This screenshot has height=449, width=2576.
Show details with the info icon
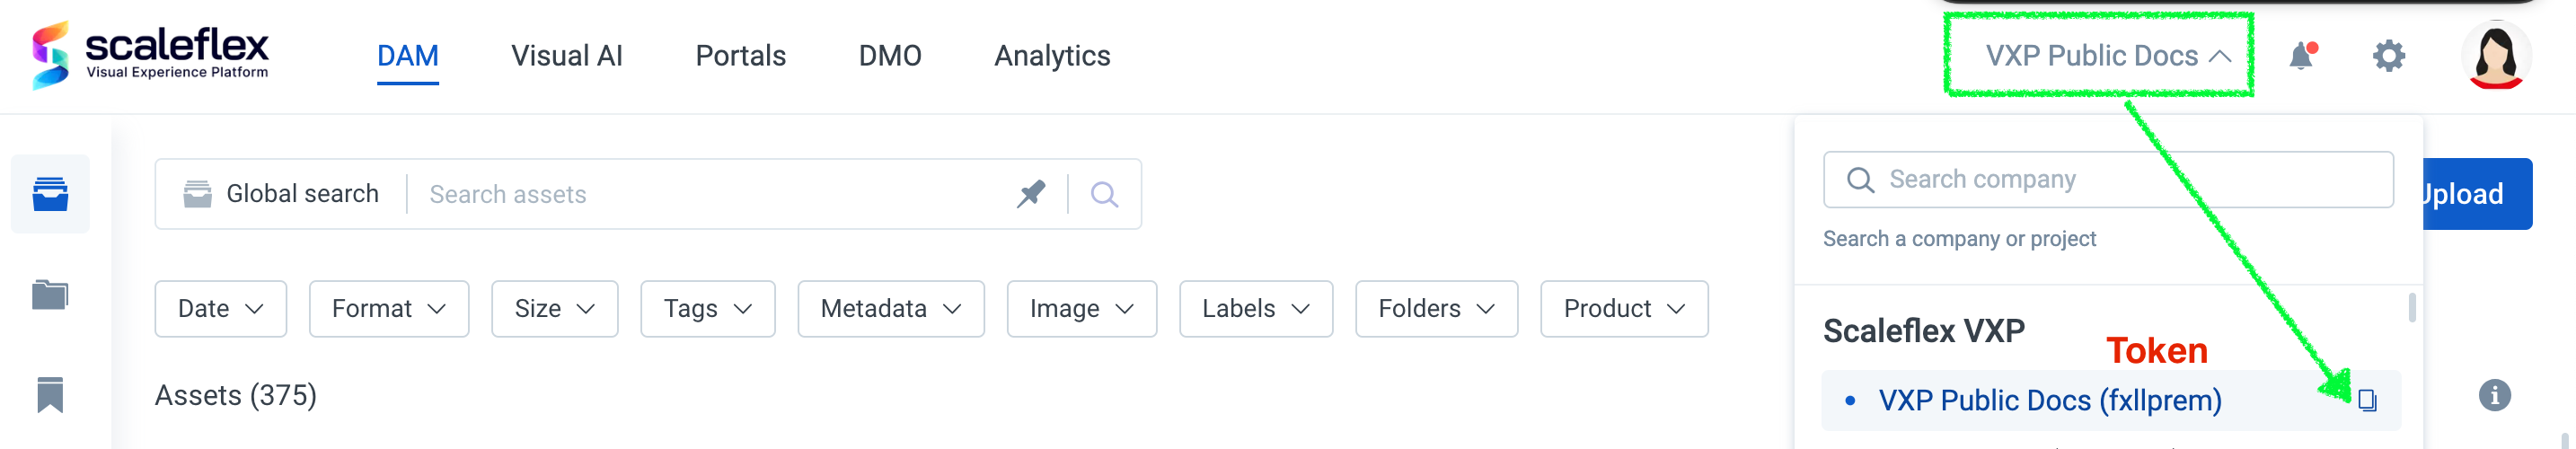point(2494,395)
